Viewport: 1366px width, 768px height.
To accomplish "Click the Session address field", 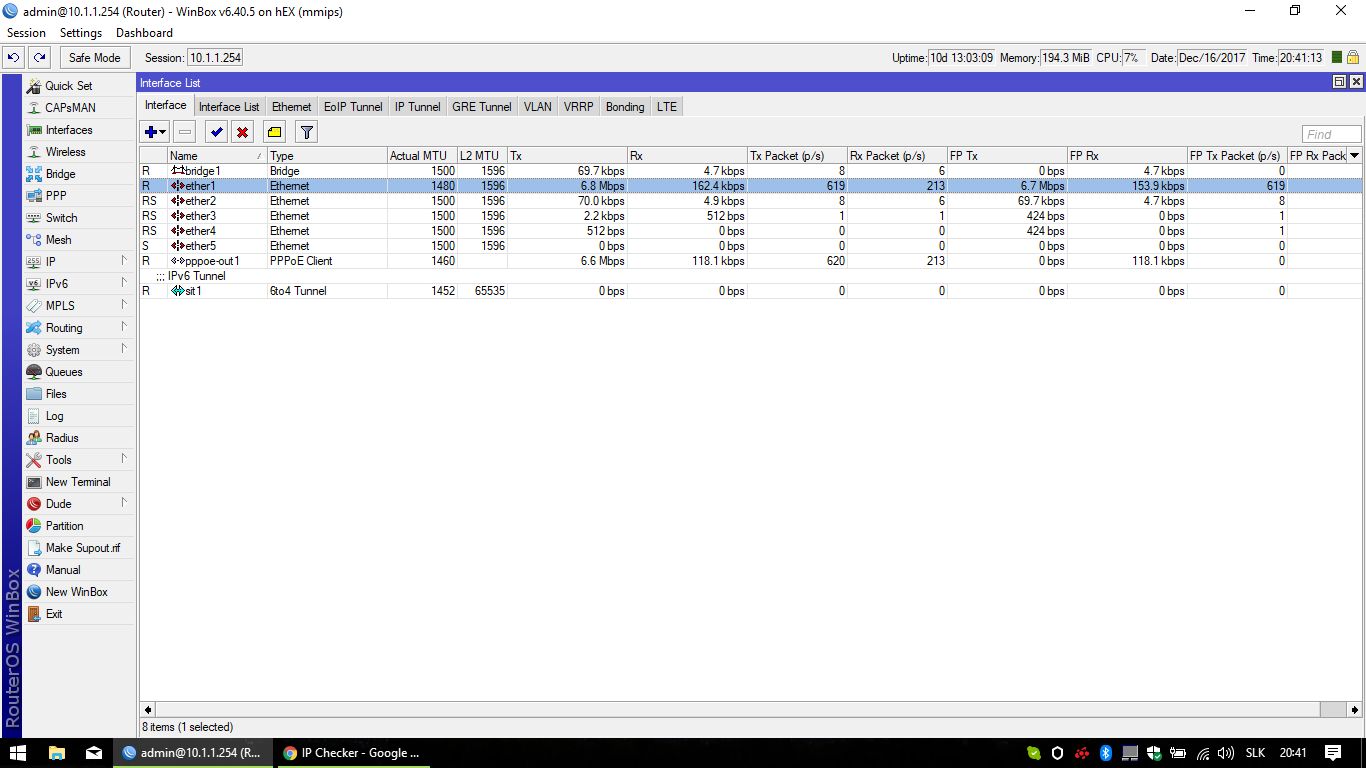I will [215, 58].
